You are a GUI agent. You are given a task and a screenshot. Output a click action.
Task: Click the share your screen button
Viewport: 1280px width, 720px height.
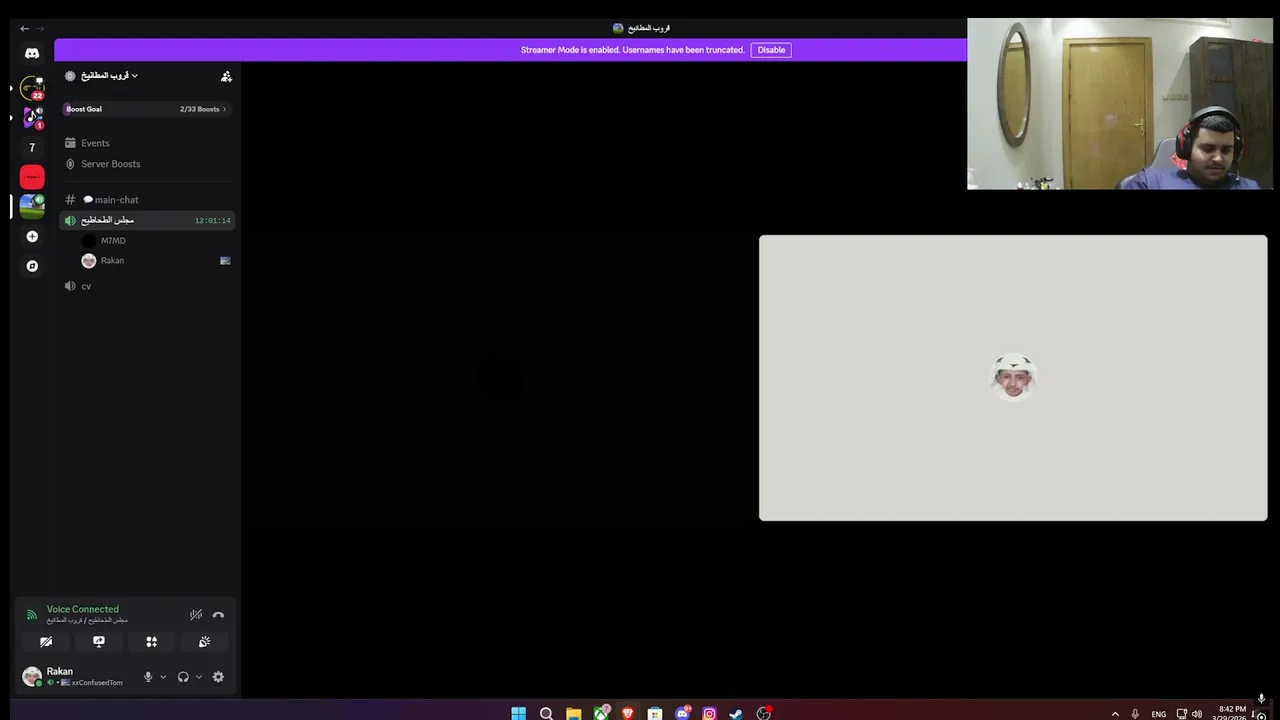[x=99, y=642]
